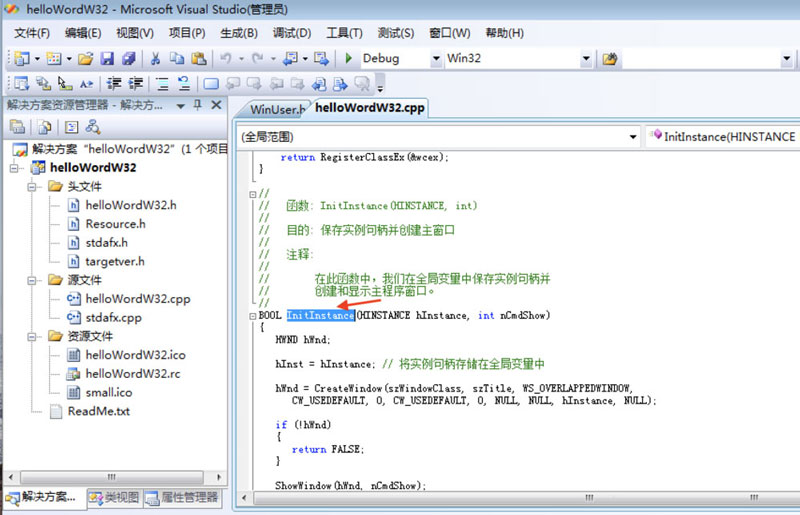This screenshot has width=800, height=515.
Task: Start debugging with green play icon
Action: 348,58
